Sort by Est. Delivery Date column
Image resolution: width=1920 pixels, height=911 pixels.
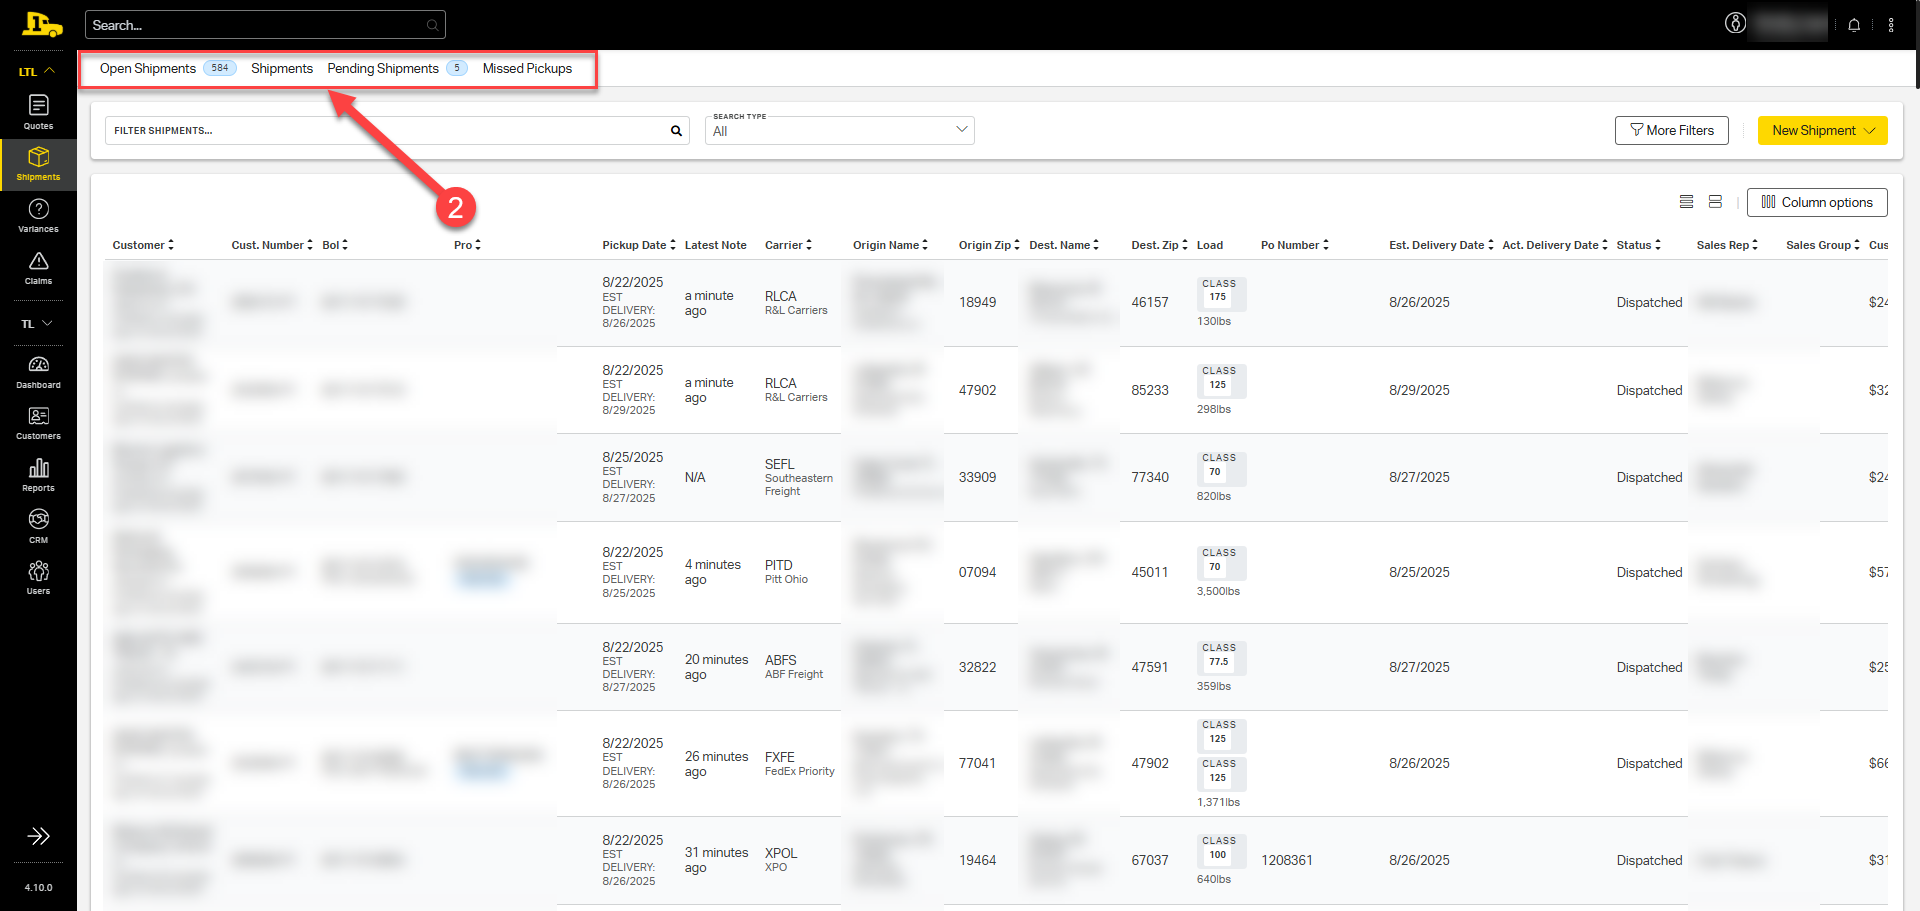pyautogui.click(x=1441, y=245)
